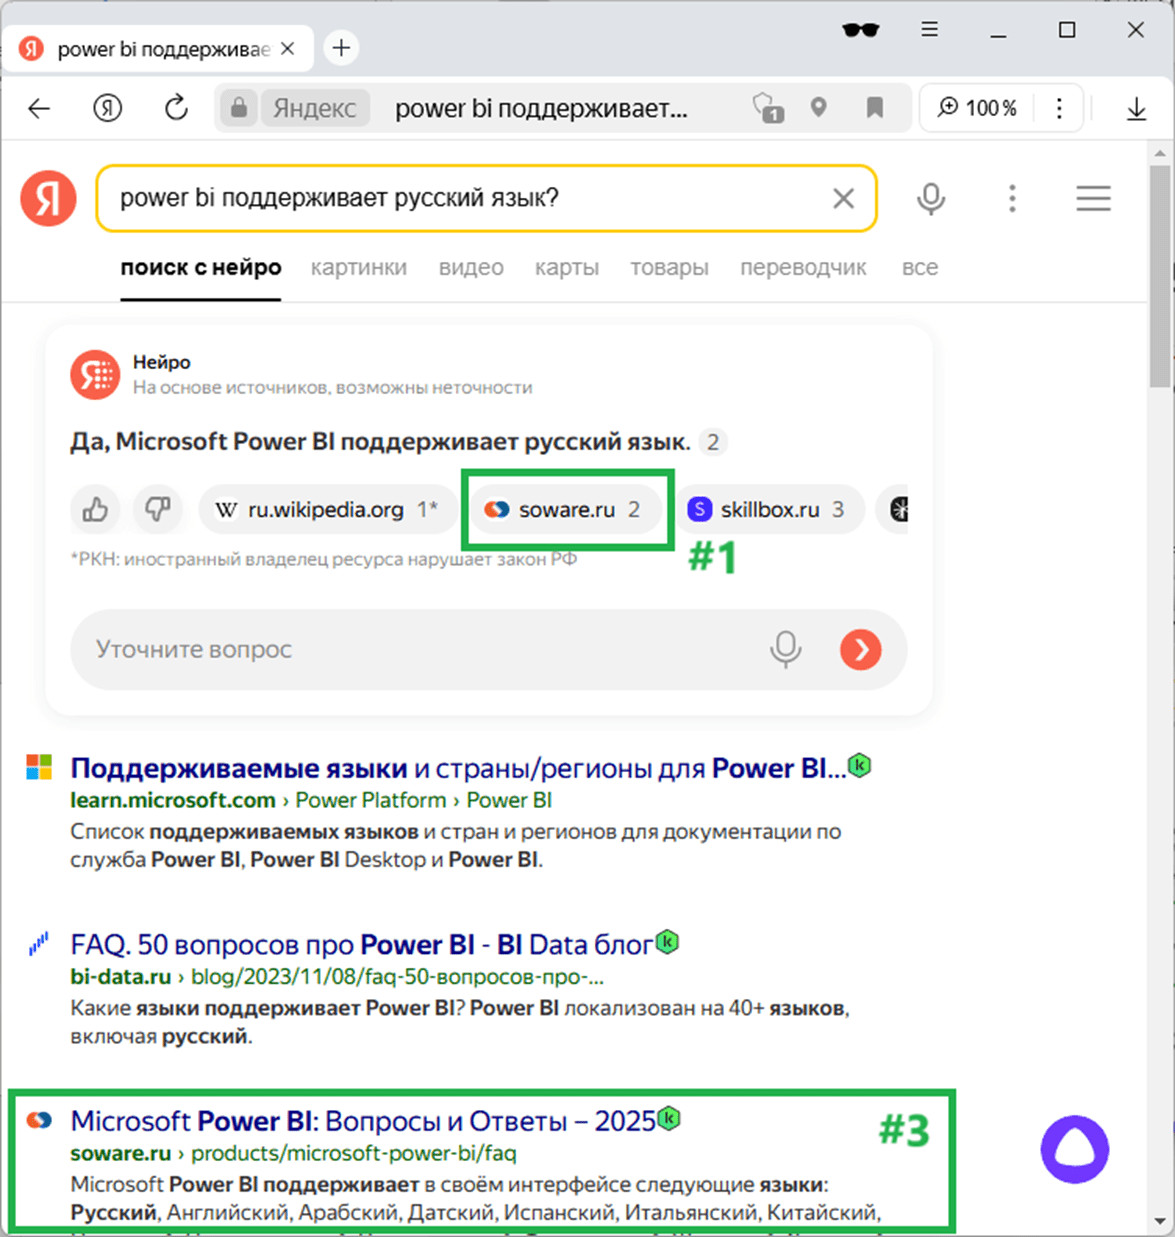Open the 'все' services tab
This screenshot has height=1237, width=1175.
click(x=920, y=268)
